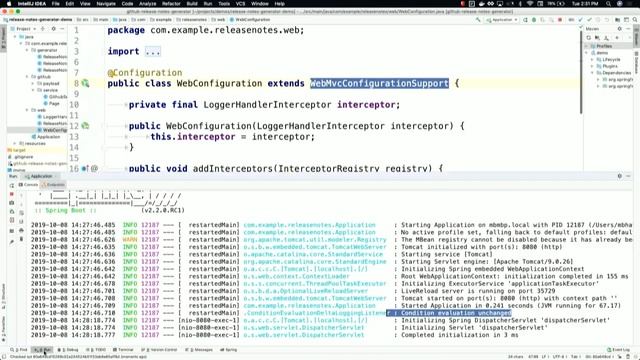Click the rerun icon in Run panel
640x360 pixels.
click(11, 185)
